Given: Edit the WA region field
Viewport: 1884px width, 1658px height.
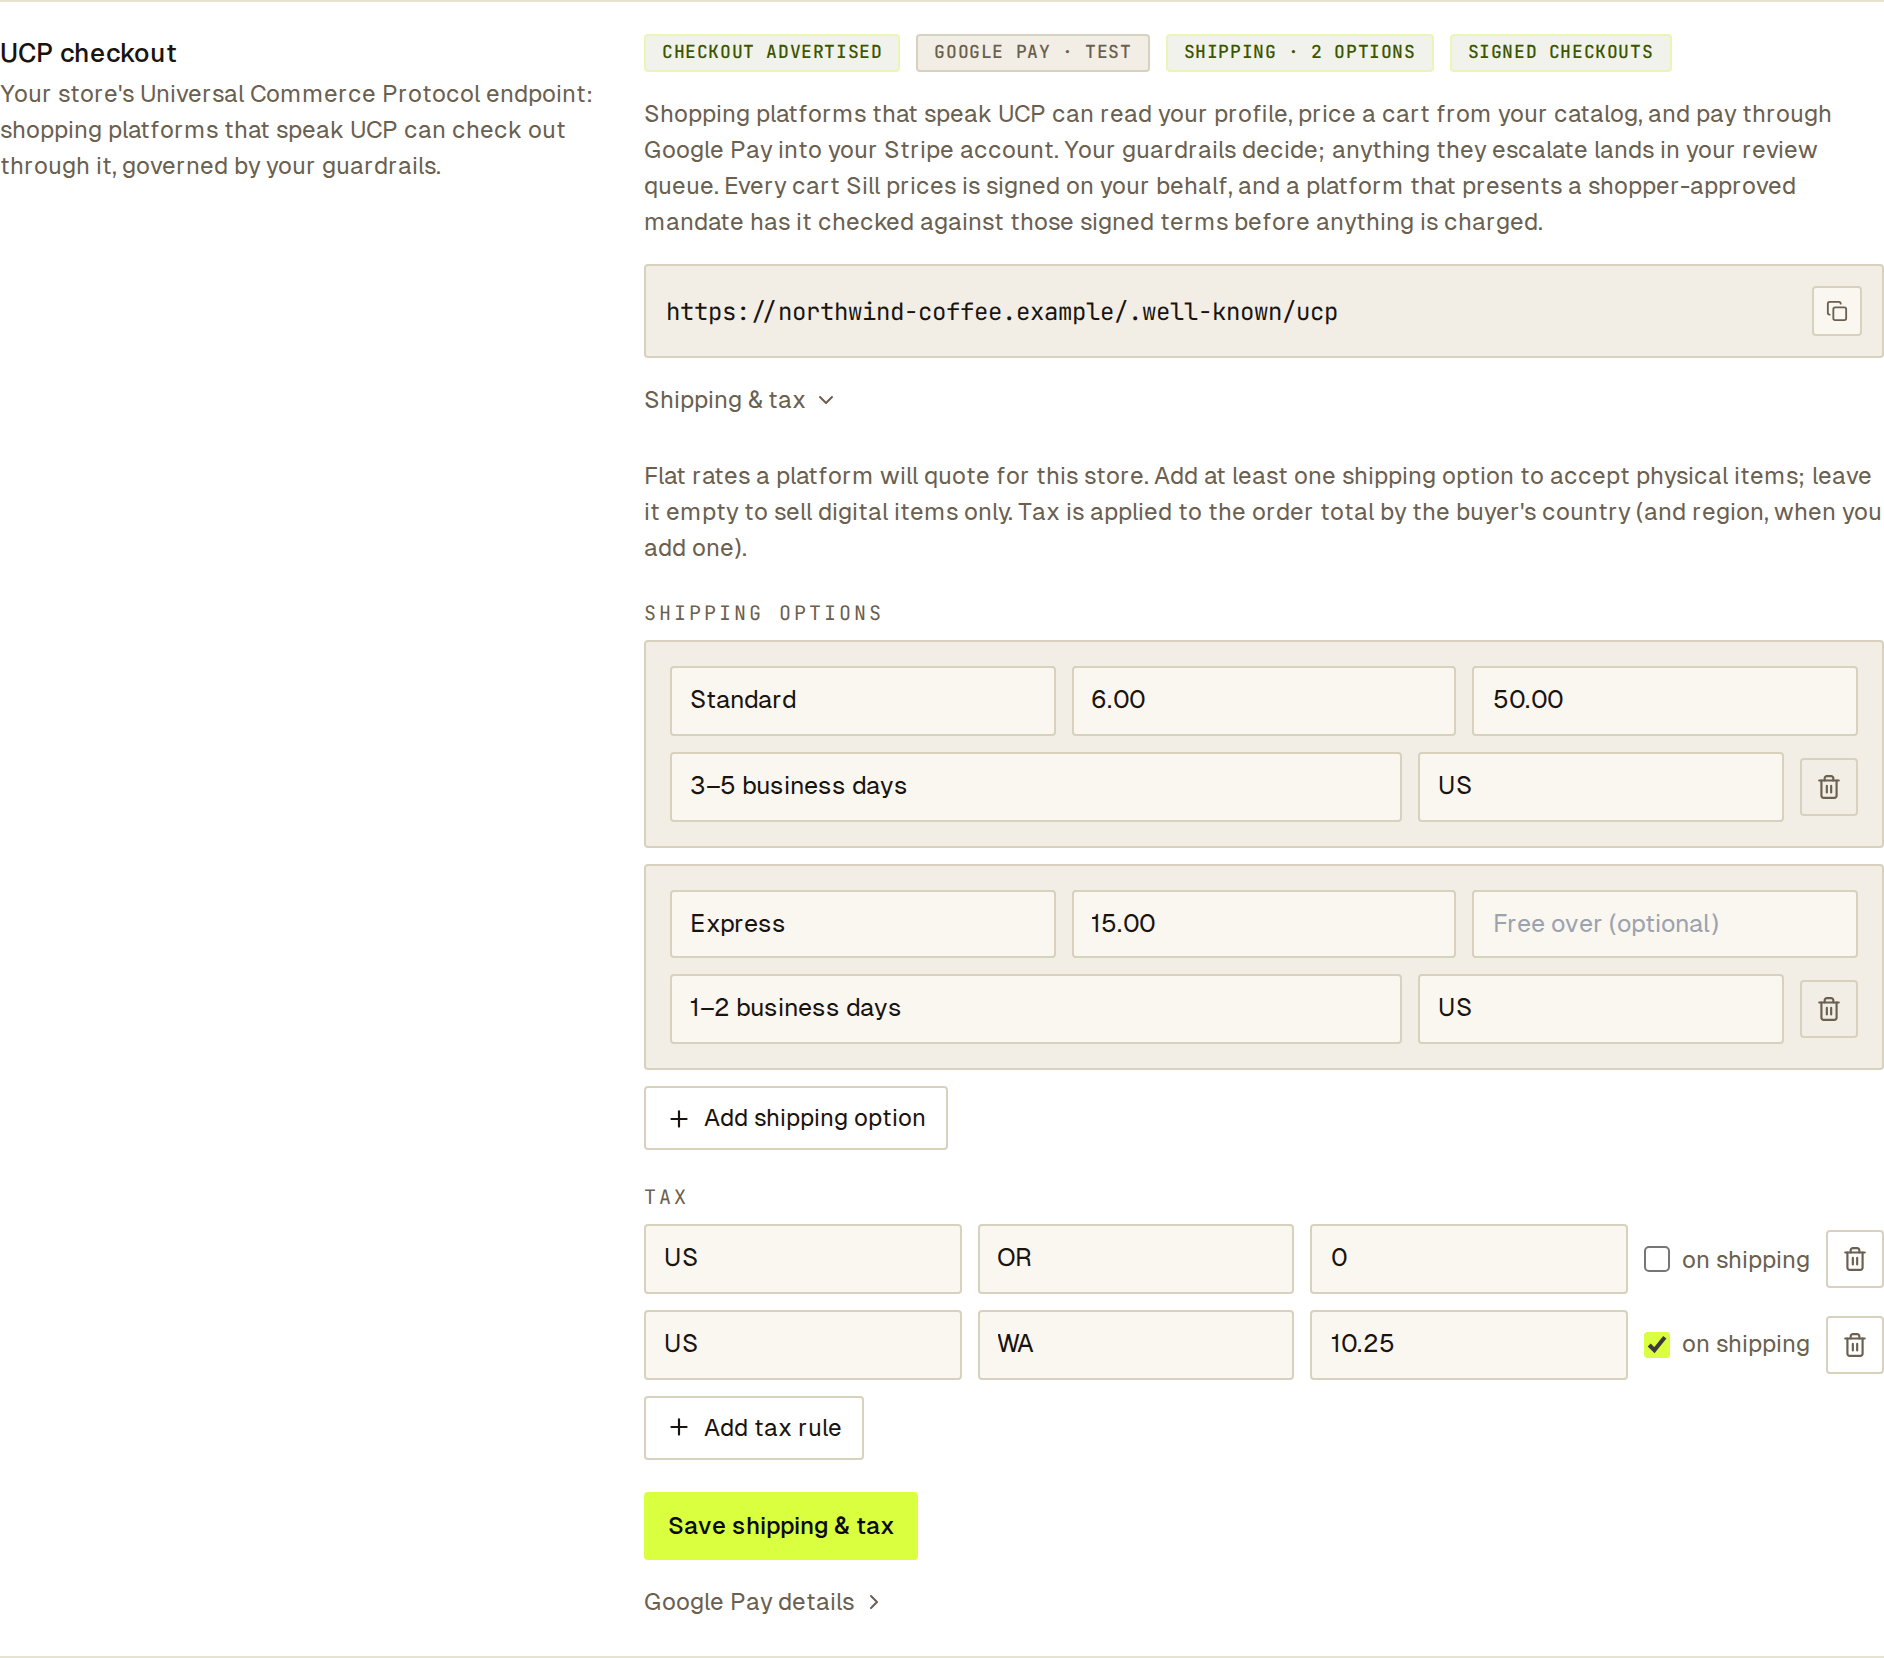Looking at the screenshot, I should point(1136,1344).
